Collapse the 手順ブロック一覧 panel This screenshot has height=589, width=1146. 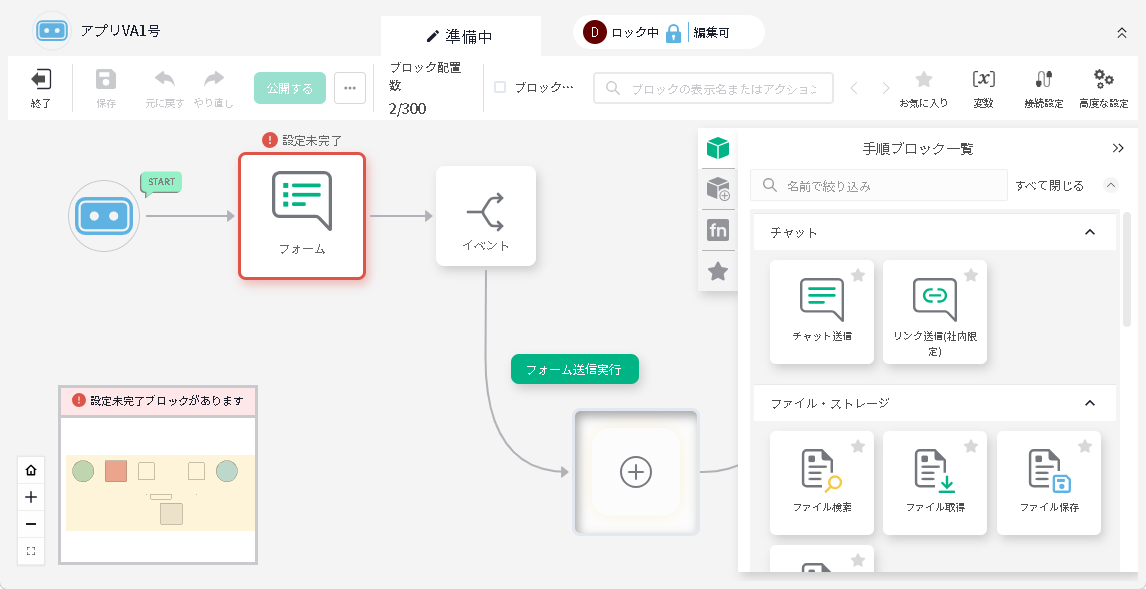pos(1118,148)
